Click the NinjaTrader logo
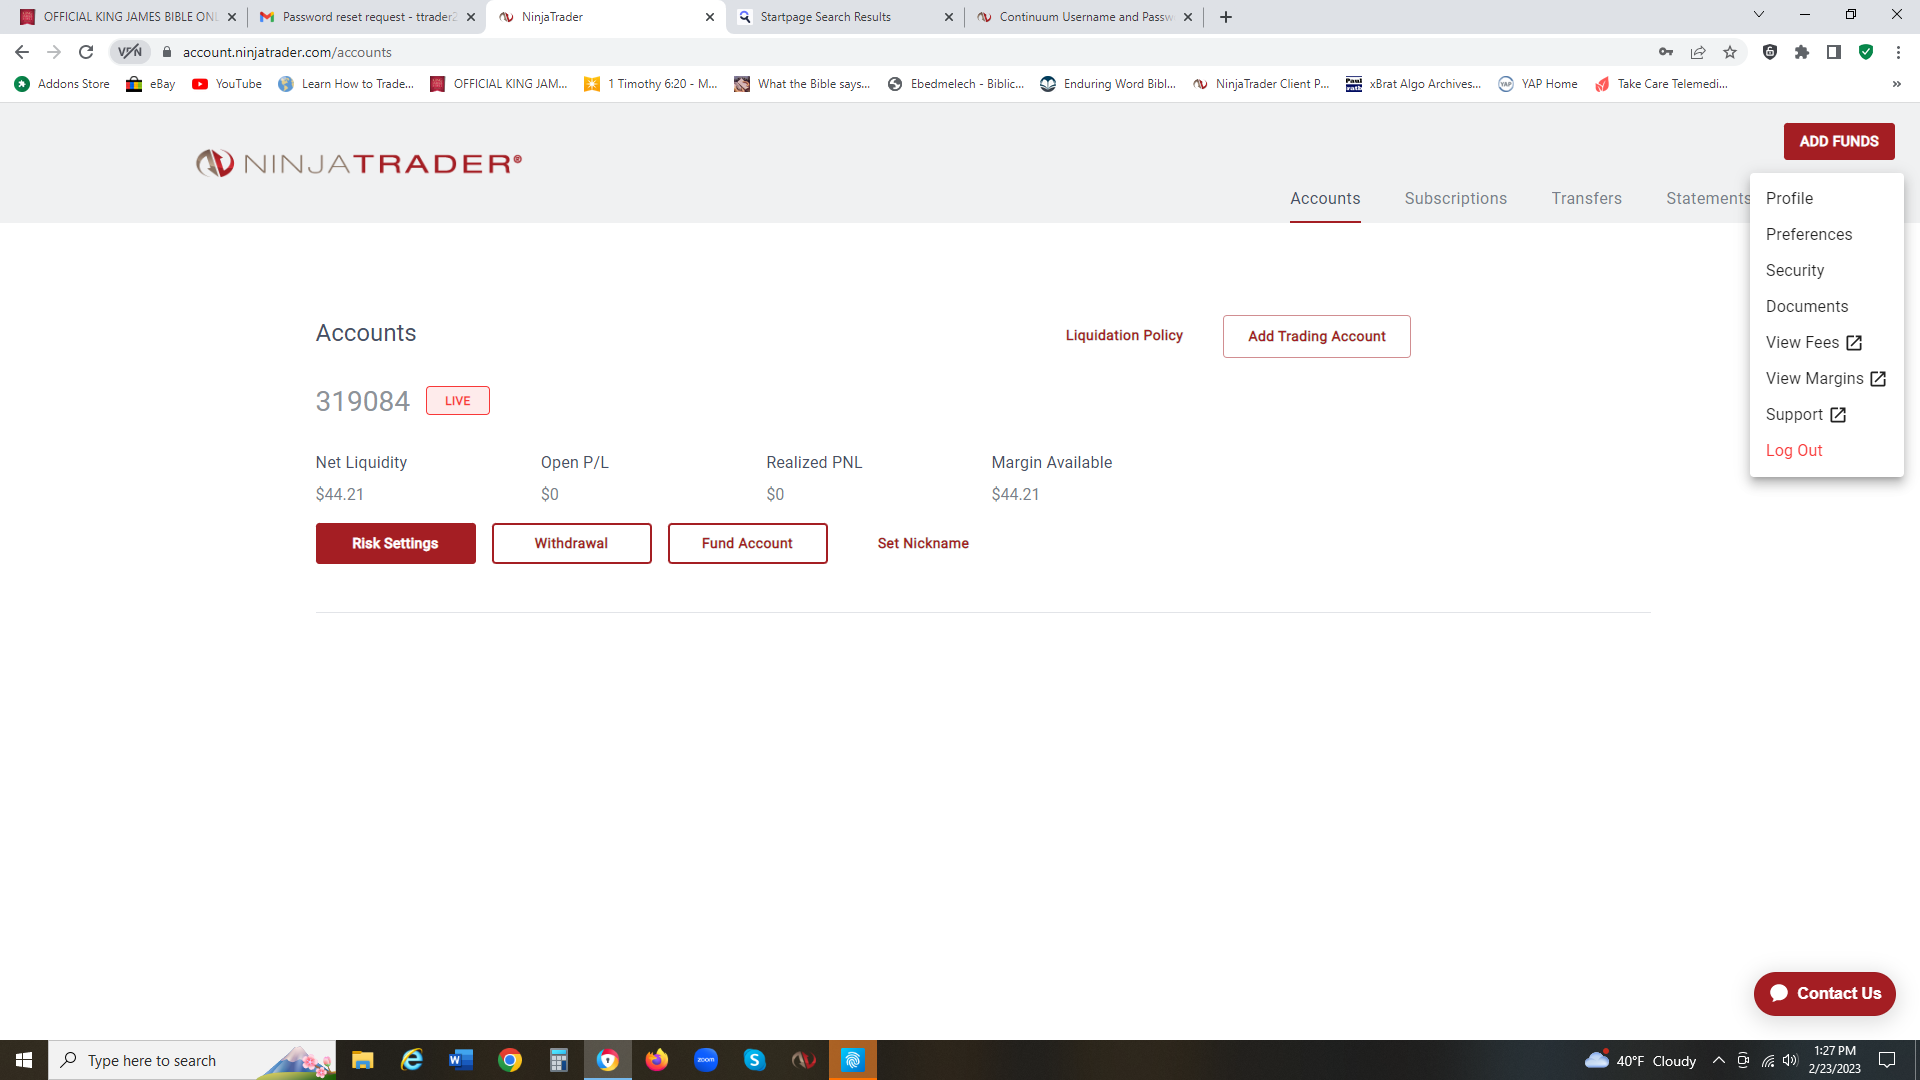The width and height of the screenshot is (1920, 1080). click(359, 163)
